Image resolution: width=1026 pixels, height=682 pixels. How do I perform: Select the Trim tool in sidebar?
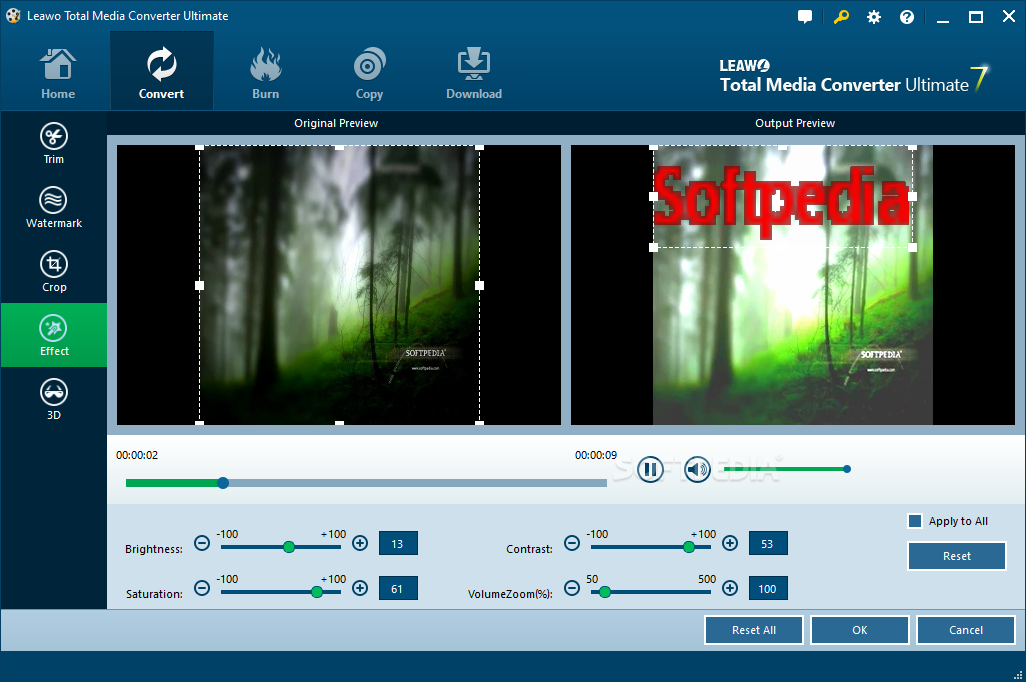[54, 143]
